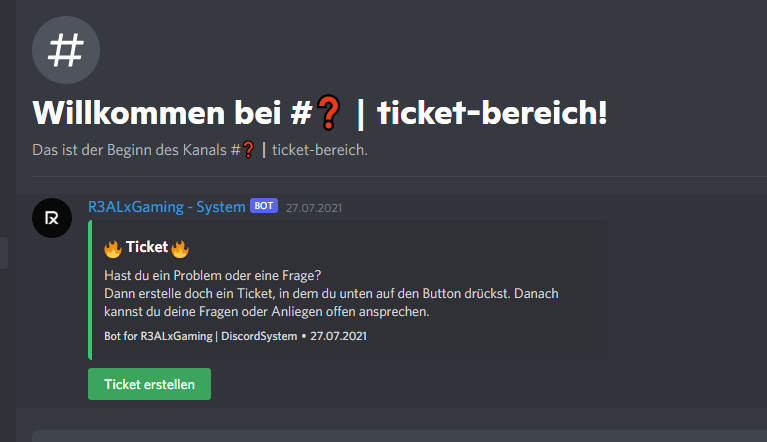The height and width of the screenshot is (442, 767).
Task: Click the small question mark emoji in subtitle
Action: tap(249, 150)
